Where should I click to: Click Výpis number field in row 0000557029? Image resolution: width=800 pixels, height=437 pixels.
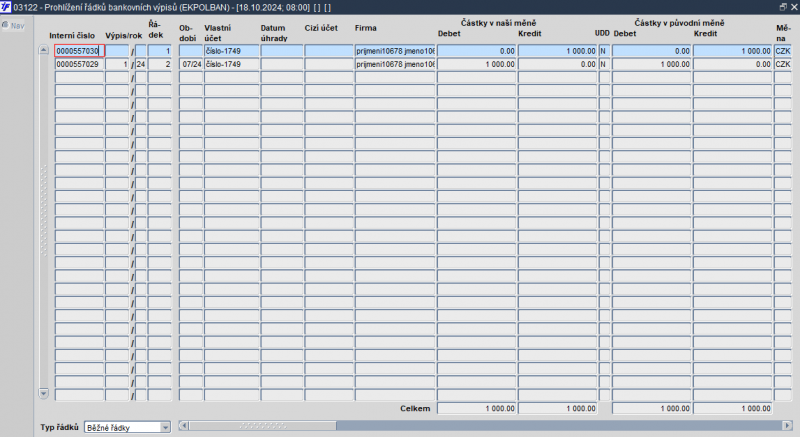117,64
